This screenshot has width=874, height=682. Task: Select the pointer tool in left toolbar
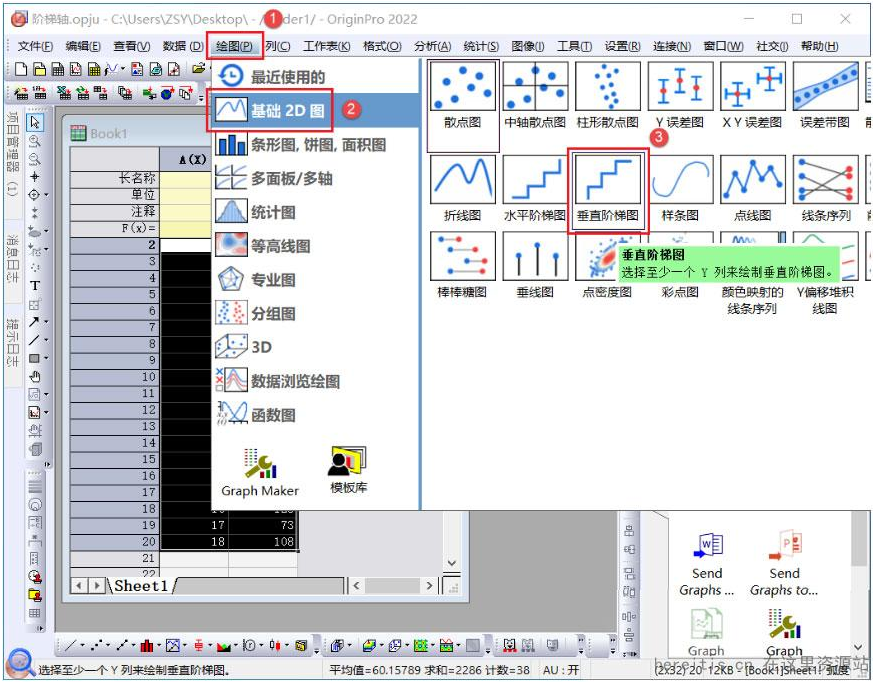tap(35, 122)
